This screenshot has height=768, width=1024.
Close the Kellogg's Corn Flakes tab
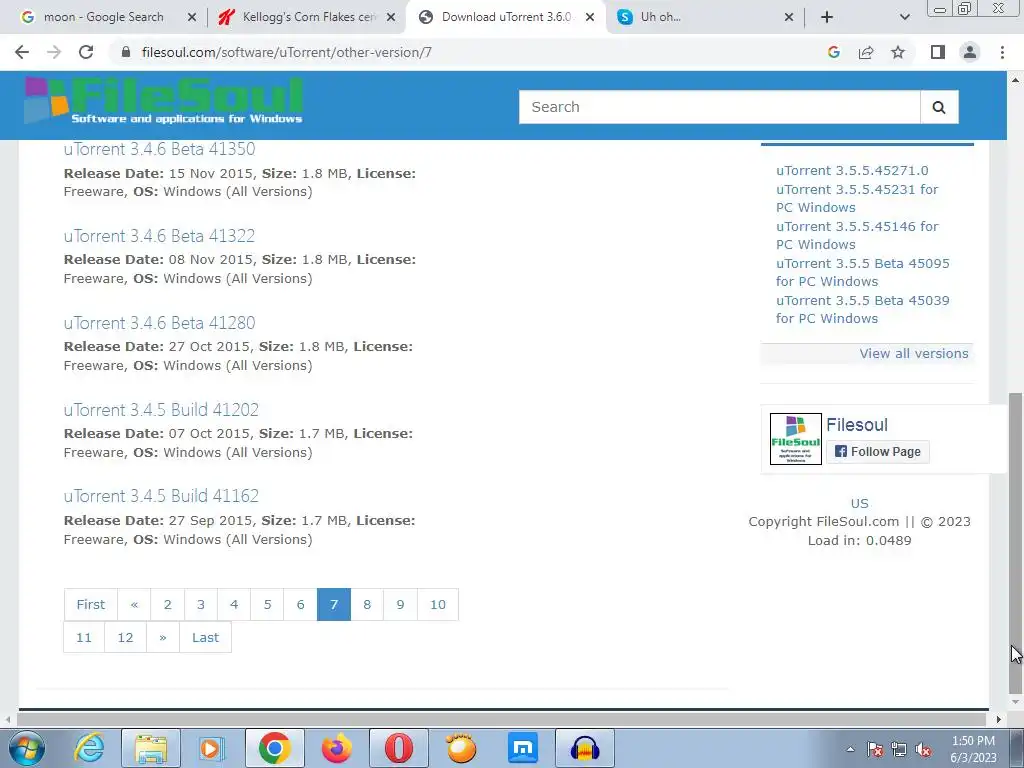click(x=391, y=18)
